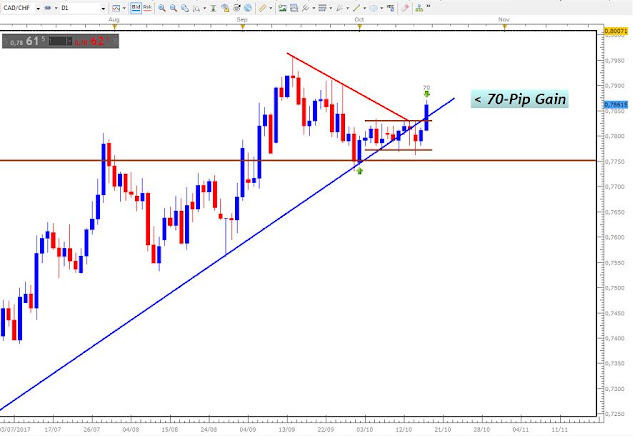This screenshot has width=640, height=436.
Task: Click the 0,7750 price axis label
Action: coord(614,162)
